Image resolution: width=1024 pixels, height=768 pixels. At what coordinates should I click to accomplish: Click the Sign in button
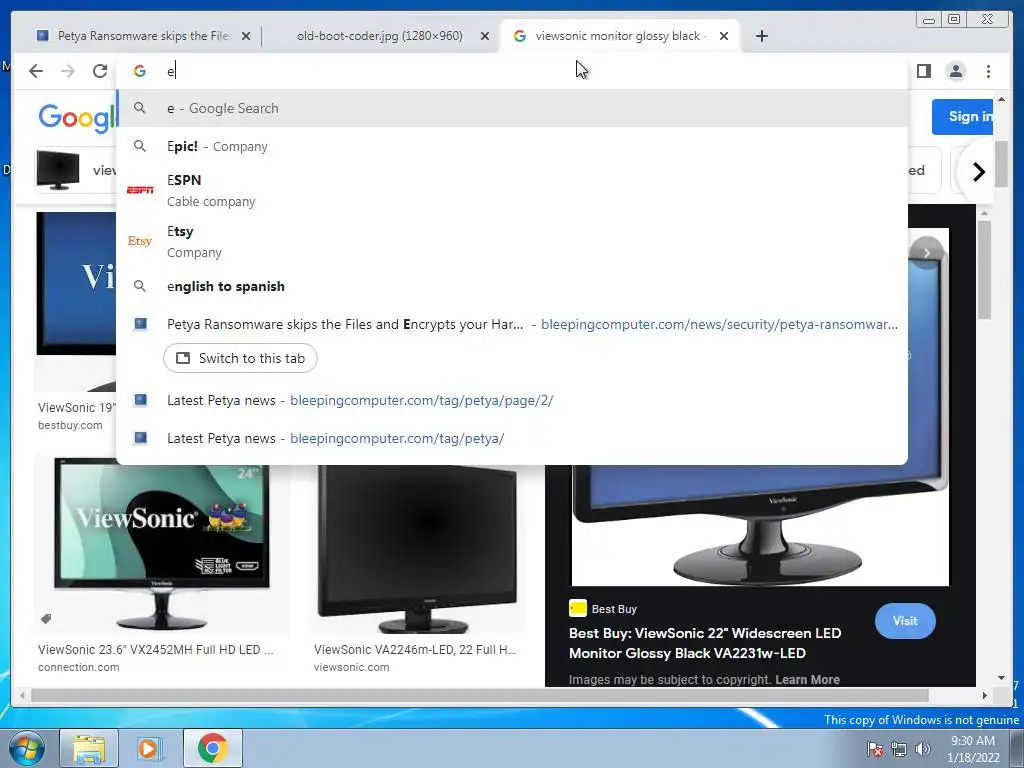click(963, 117)
